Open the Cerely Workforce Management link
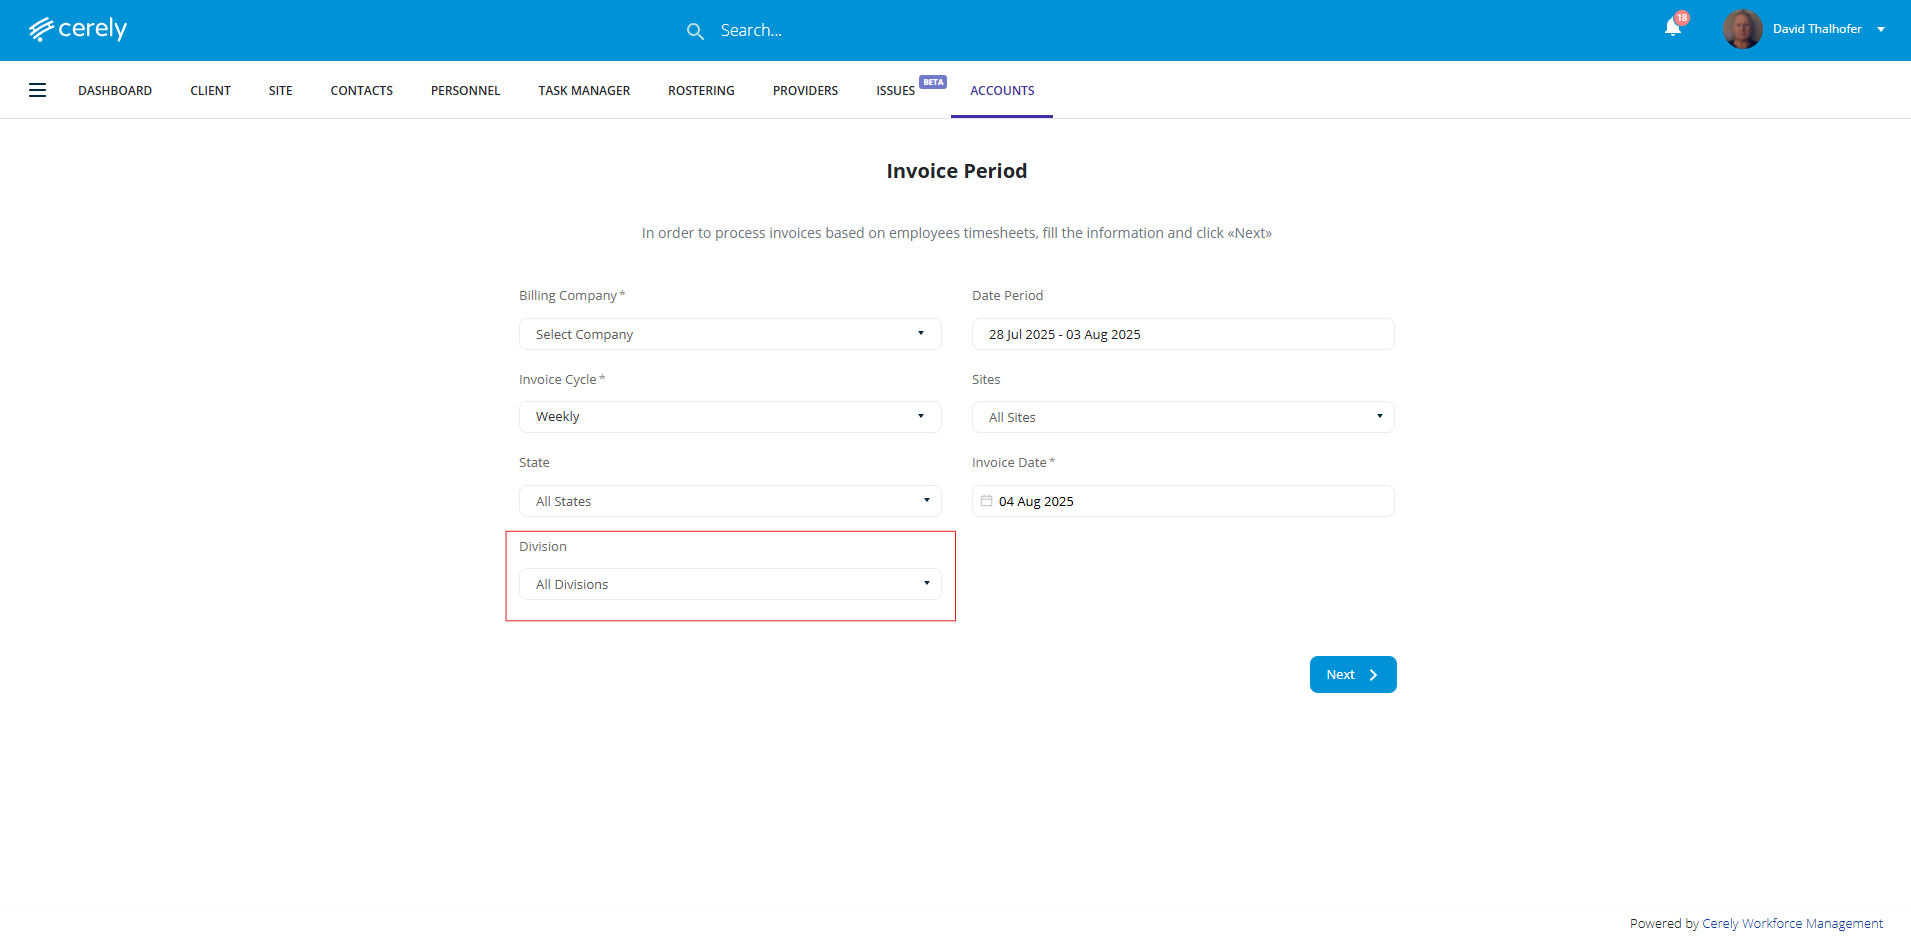Image resolution: width=1911 pixels, height=938 pixels. (x=1792, y=923)
